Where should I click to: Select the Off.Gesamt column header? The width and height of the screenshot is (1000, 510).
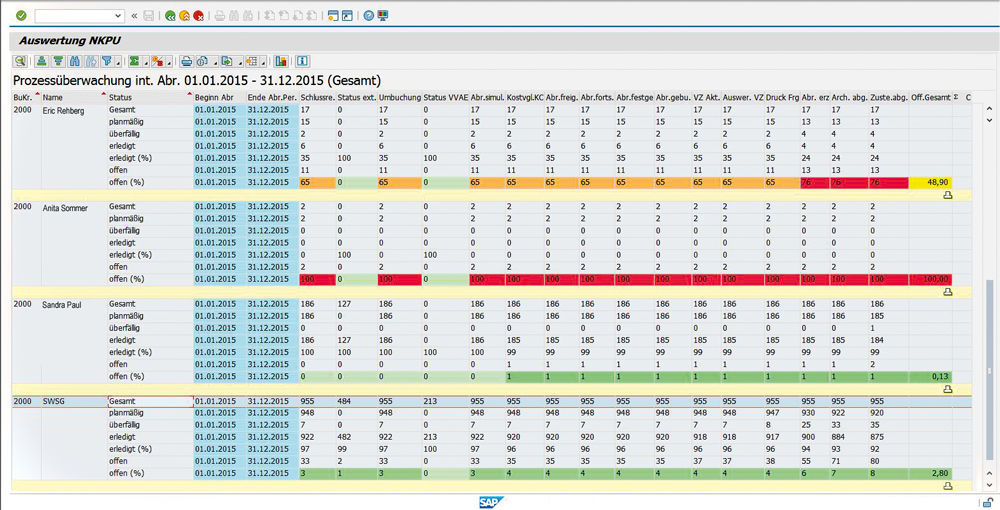point(930,97)
